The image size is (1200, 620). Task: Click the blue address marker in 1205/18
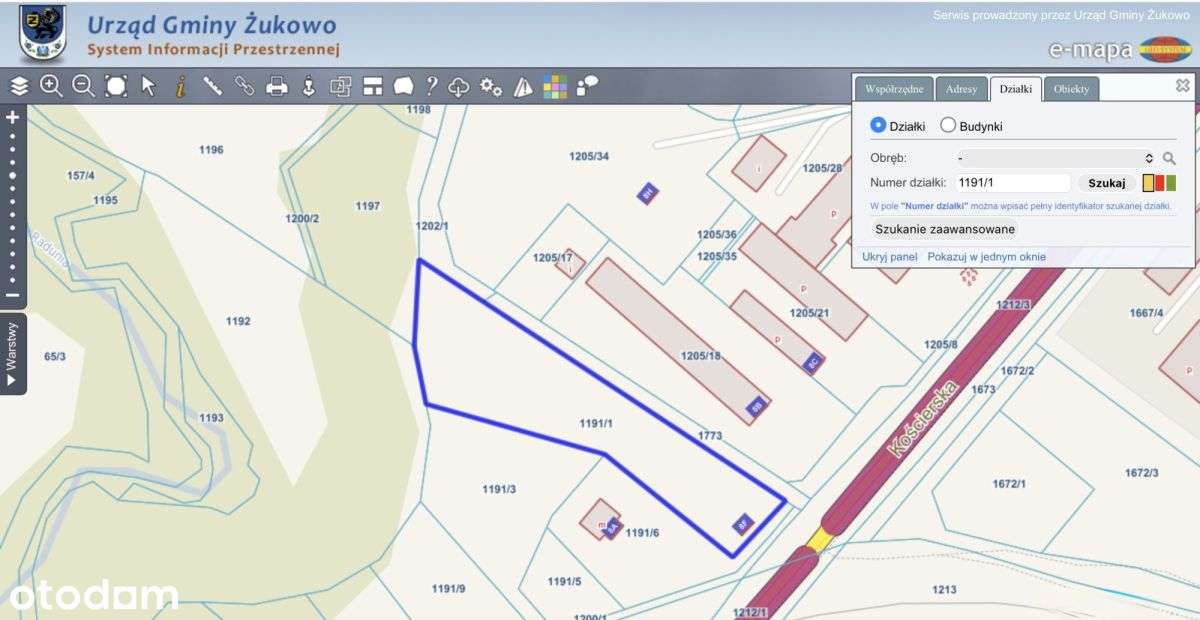pos(757,407)
